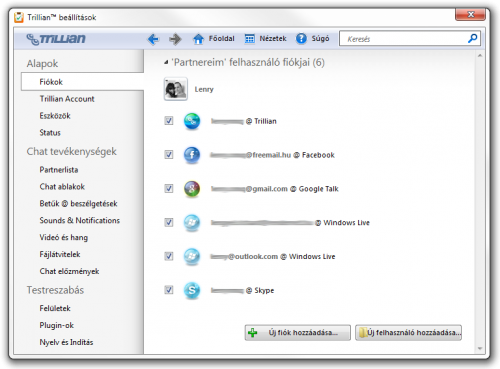Click the Skype account icon
Viewport: 500px width, 369px height.
click(x=192, y=290)
